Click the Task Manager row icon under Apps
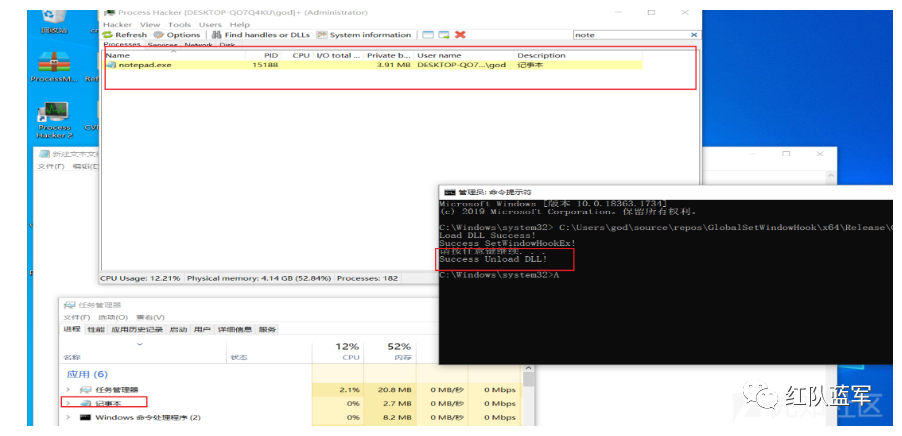 (x=86, y=389)
